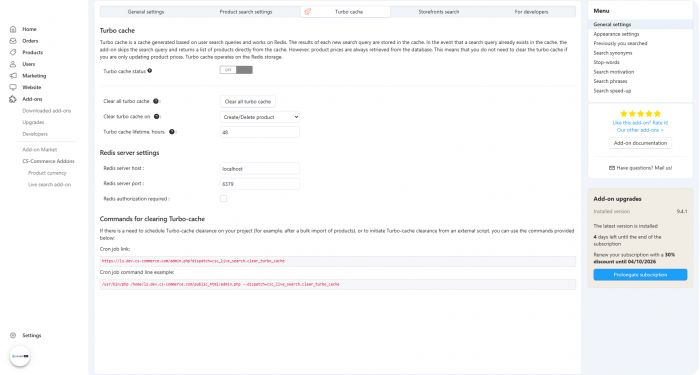Click the cron job link URL text
The width and height of the screenshot is (700, 375).
(193, 261)
